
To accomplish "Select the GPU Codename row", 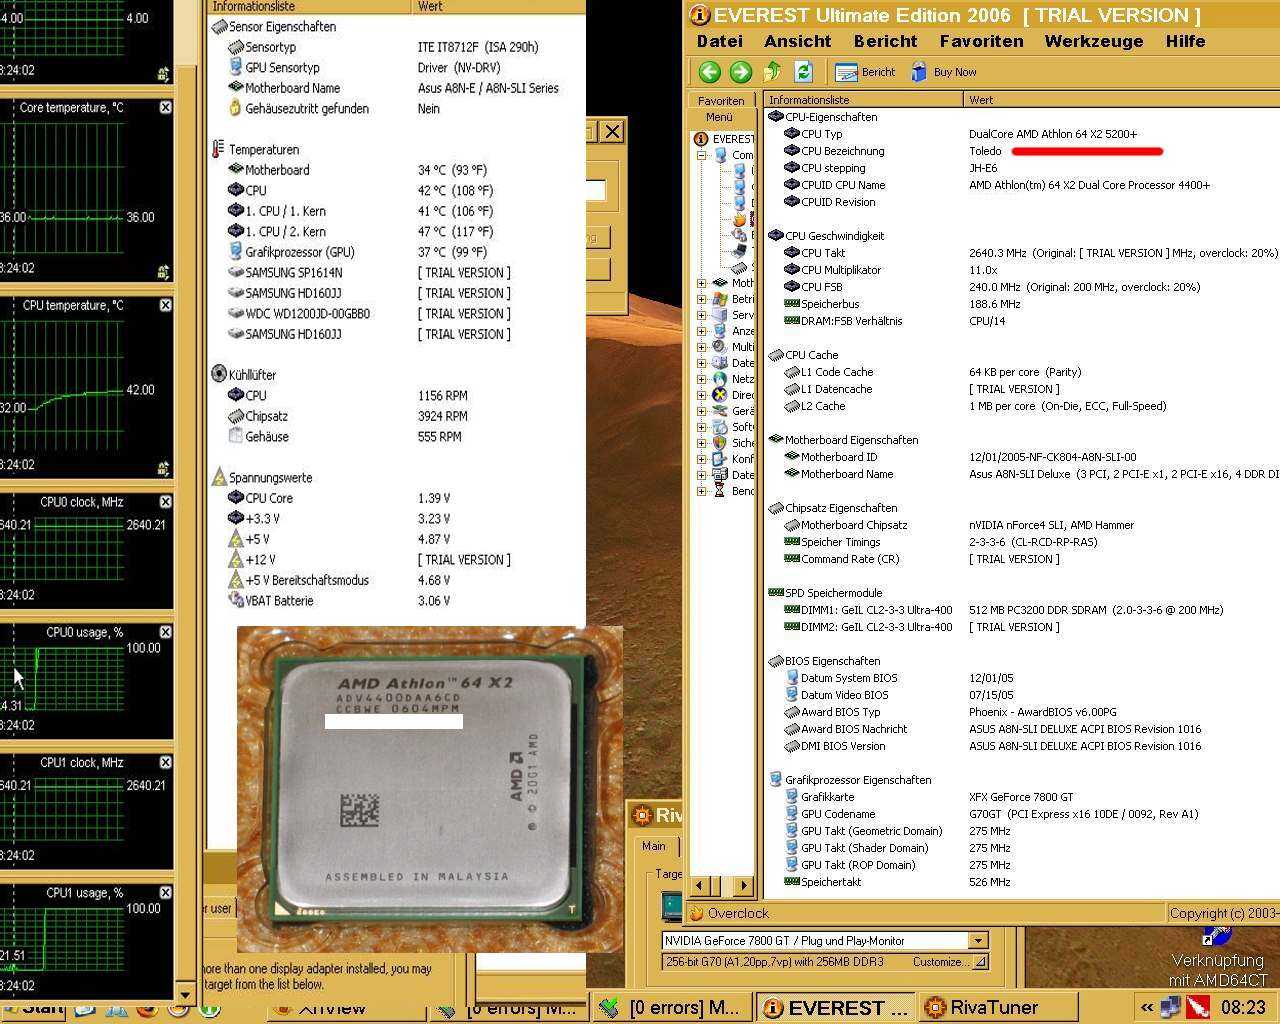I will point(1022,814).
